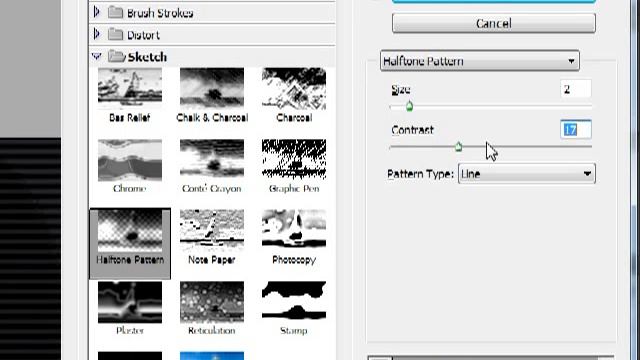
Task: Apply the Chrome filter thumbnail
Action: pos(130,160)
